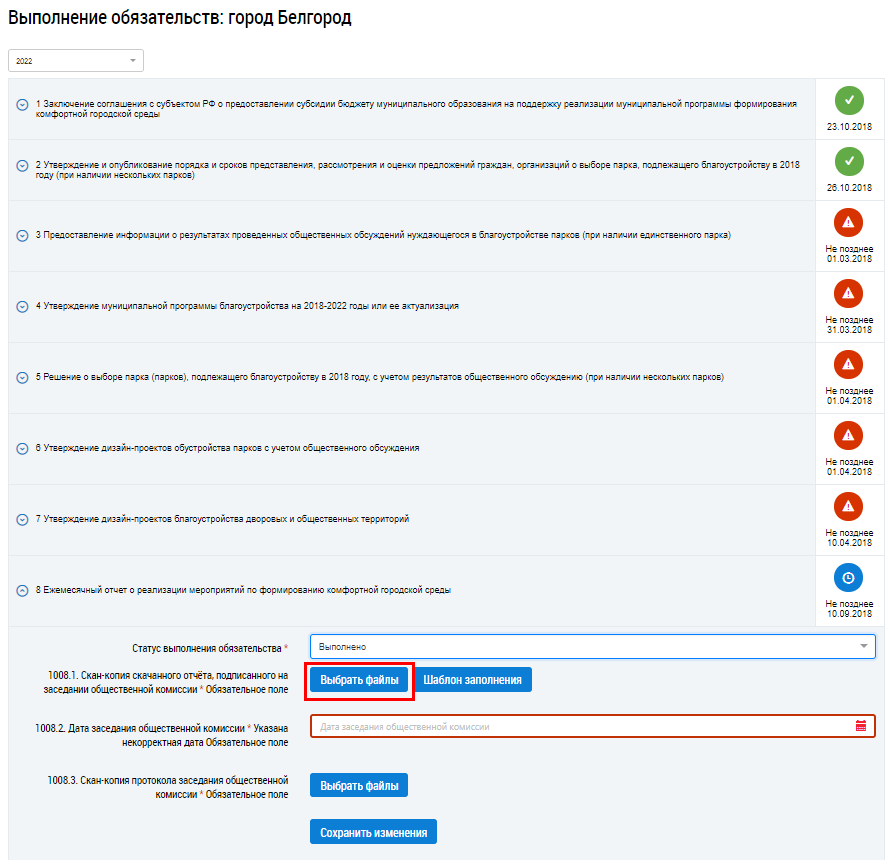The height and width of the screenshot is (860, 894).
Task: Select obligation 5 title on park selection
Action: tap(380, 377)
